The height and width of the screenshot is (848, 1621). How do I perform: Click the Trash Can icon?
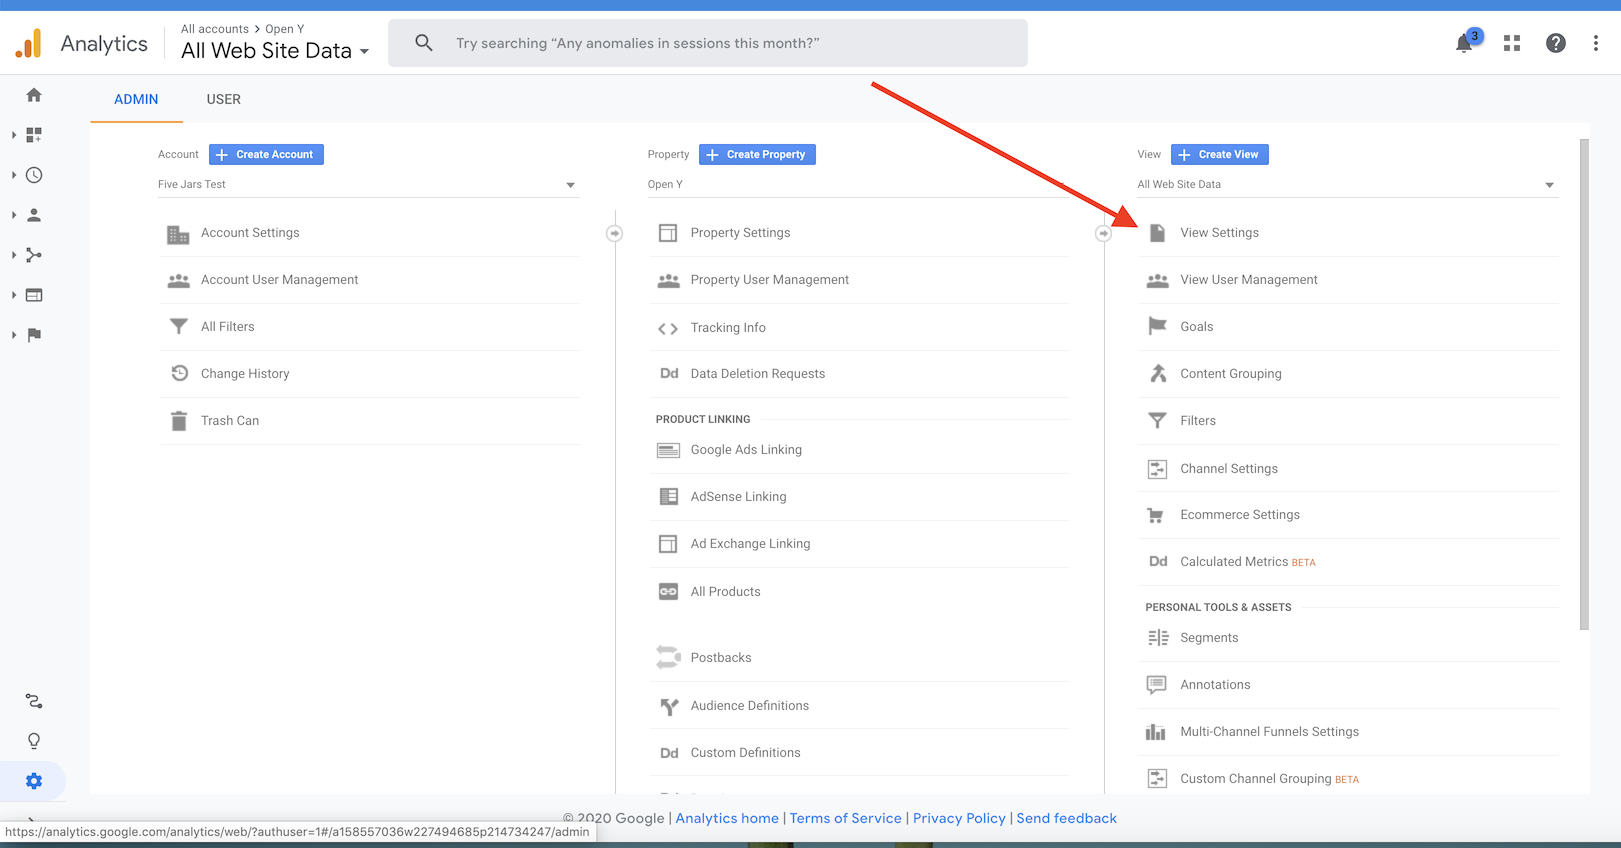(178, 421)
